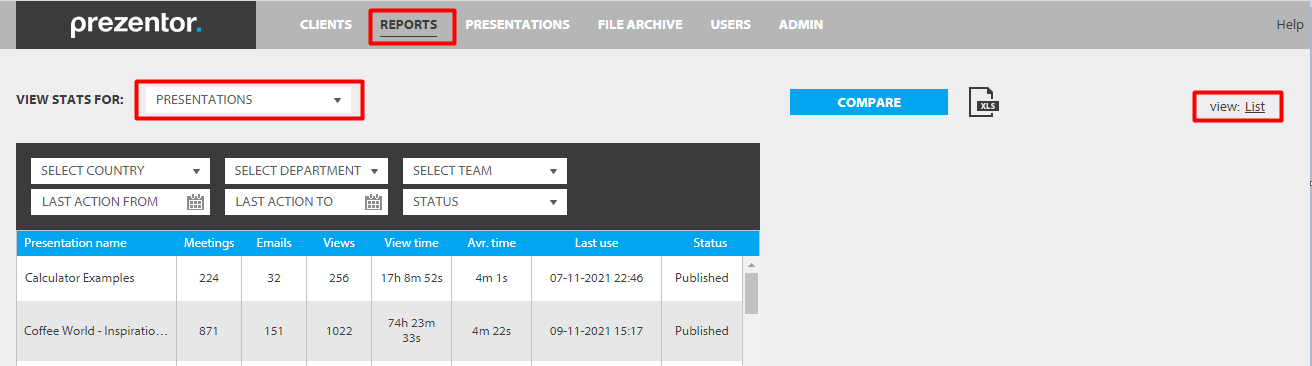Open the View Stats For Presentations dropdown
The image size is (1312, 366).
[249, 100]
